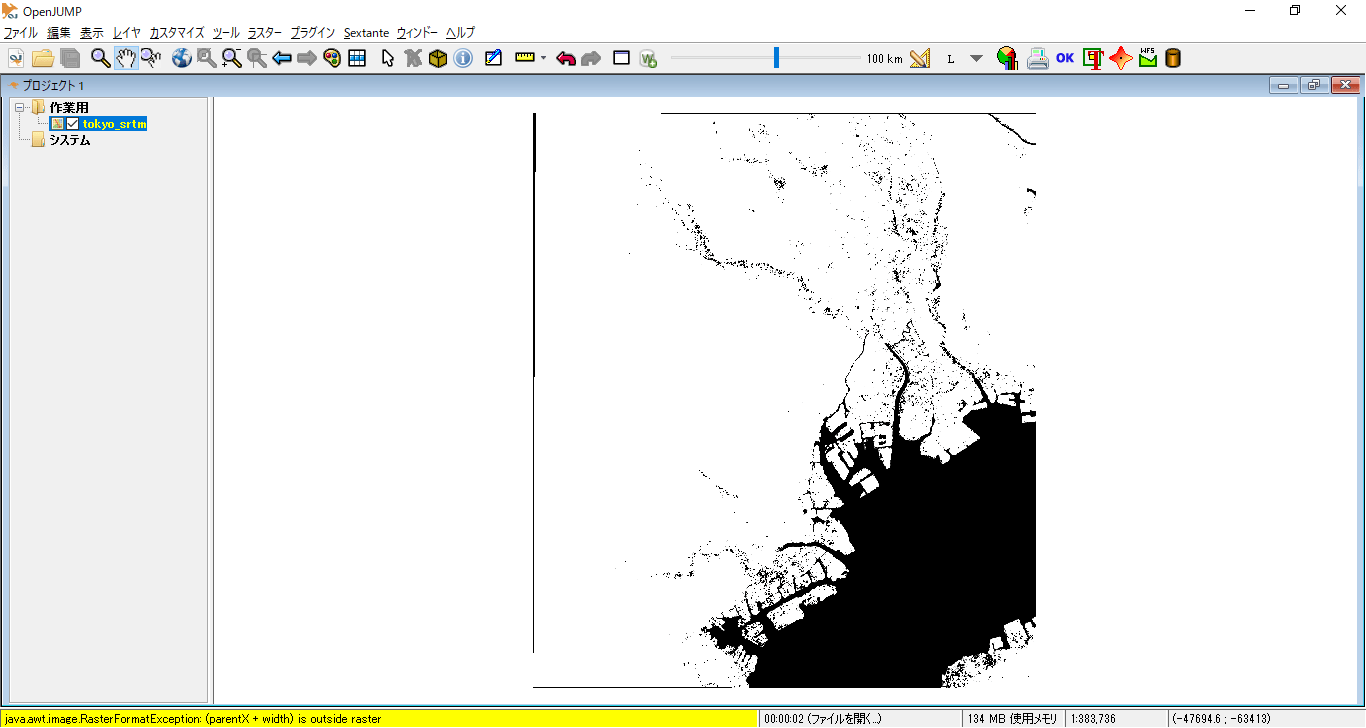Zoom to full extent with globe icon
This screenshot has height=728, width=1366.
[182, 58]
